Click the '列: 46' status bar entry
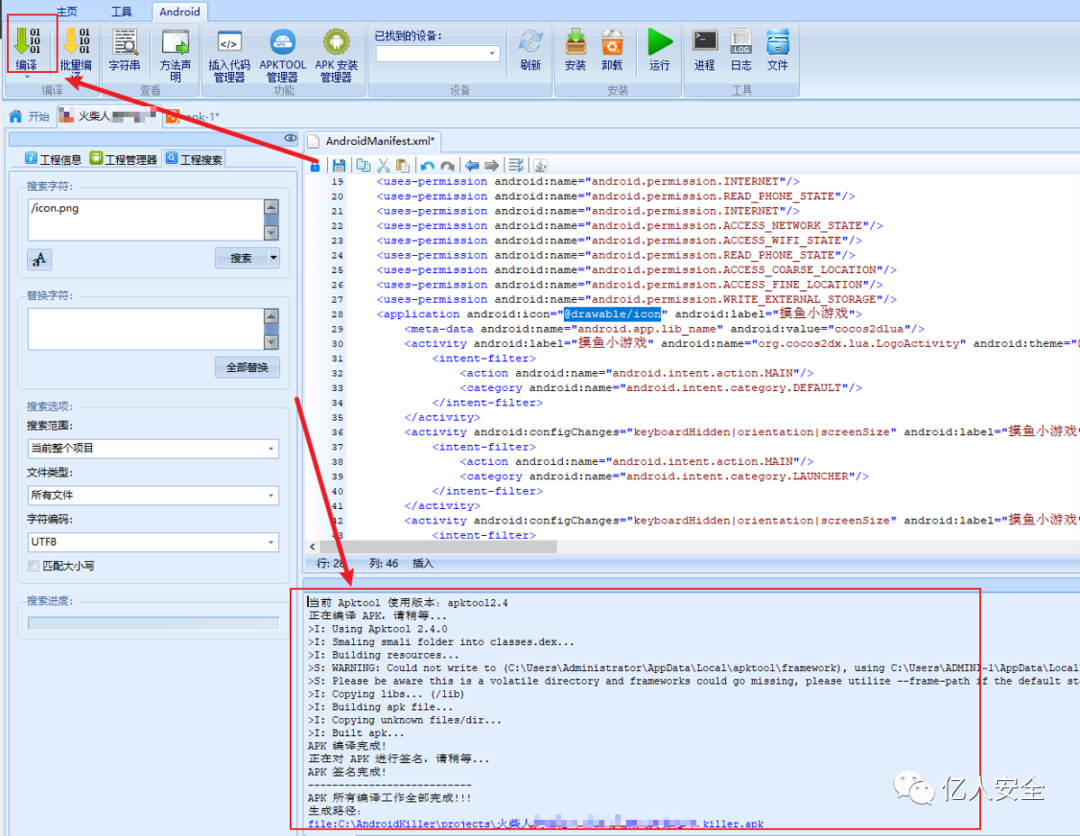This screenshot has height=836, width=1080. (x=384, y=563)
